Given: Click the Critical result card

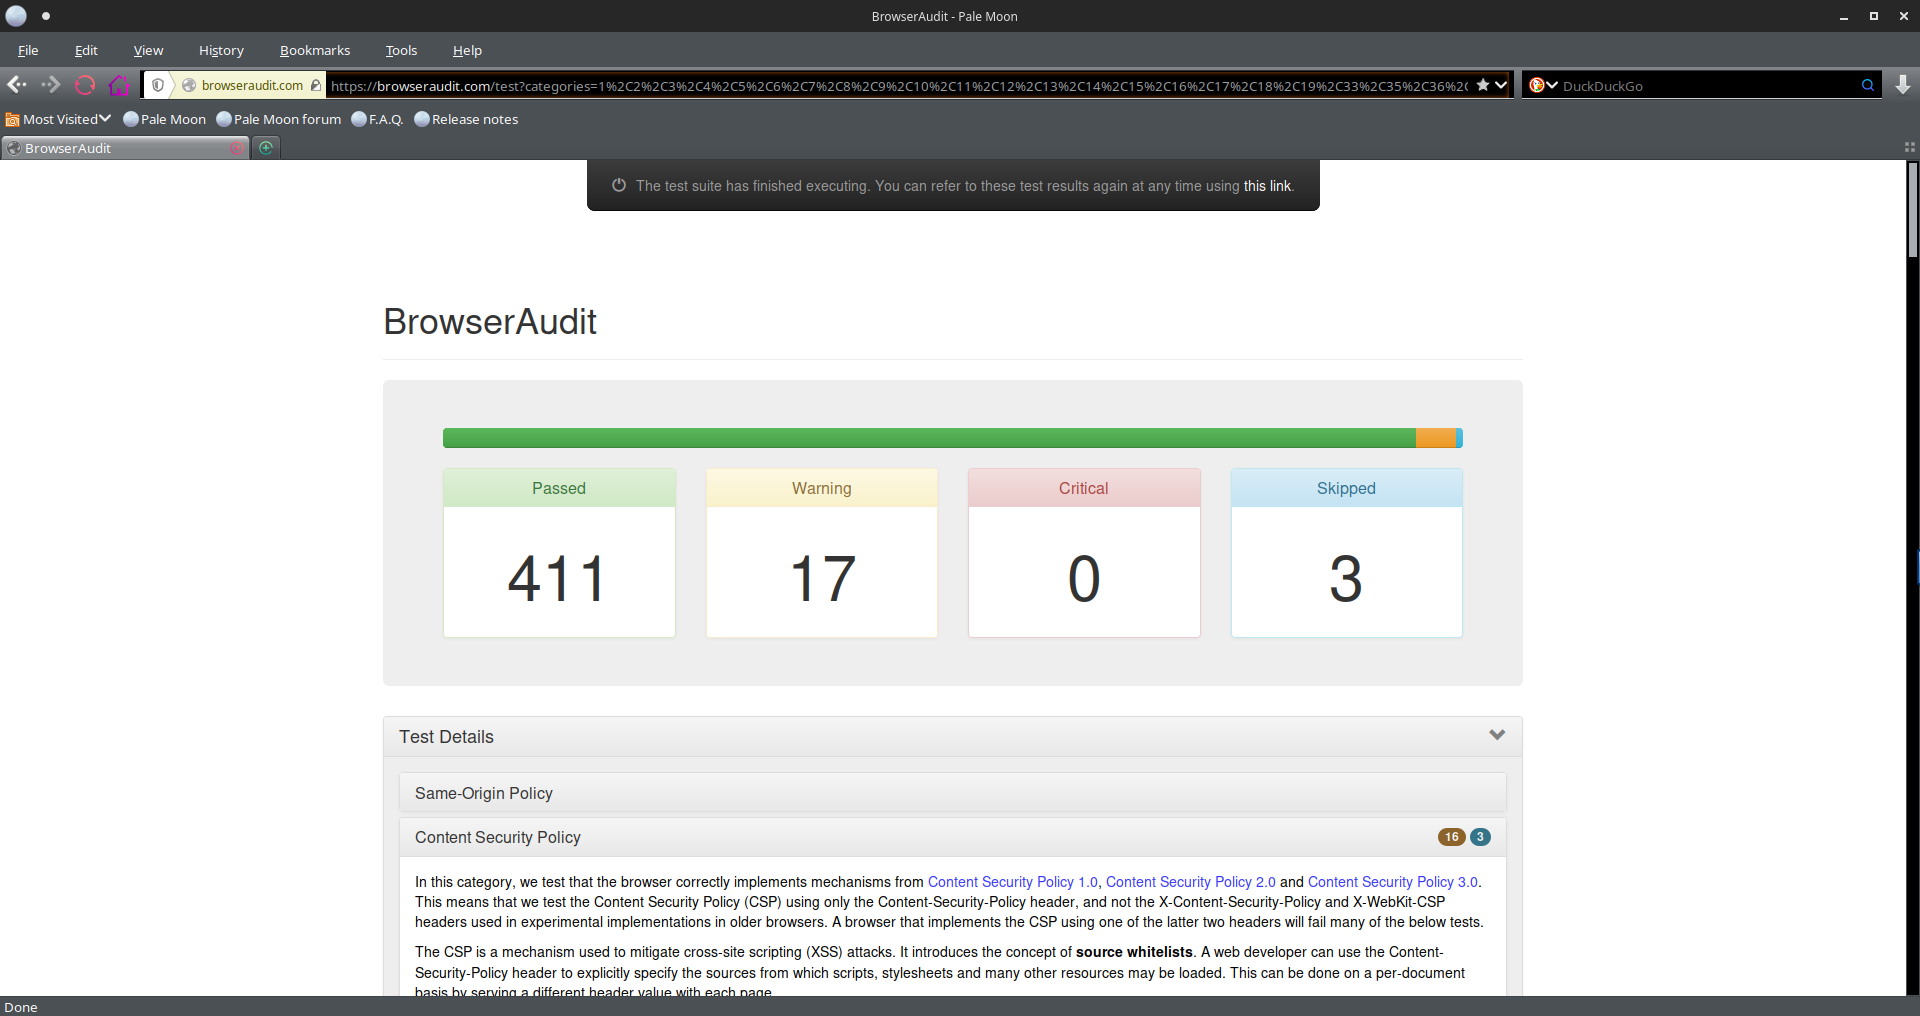Looking at the screenshot, I should pyautogui.click(x=1084, y=553).
